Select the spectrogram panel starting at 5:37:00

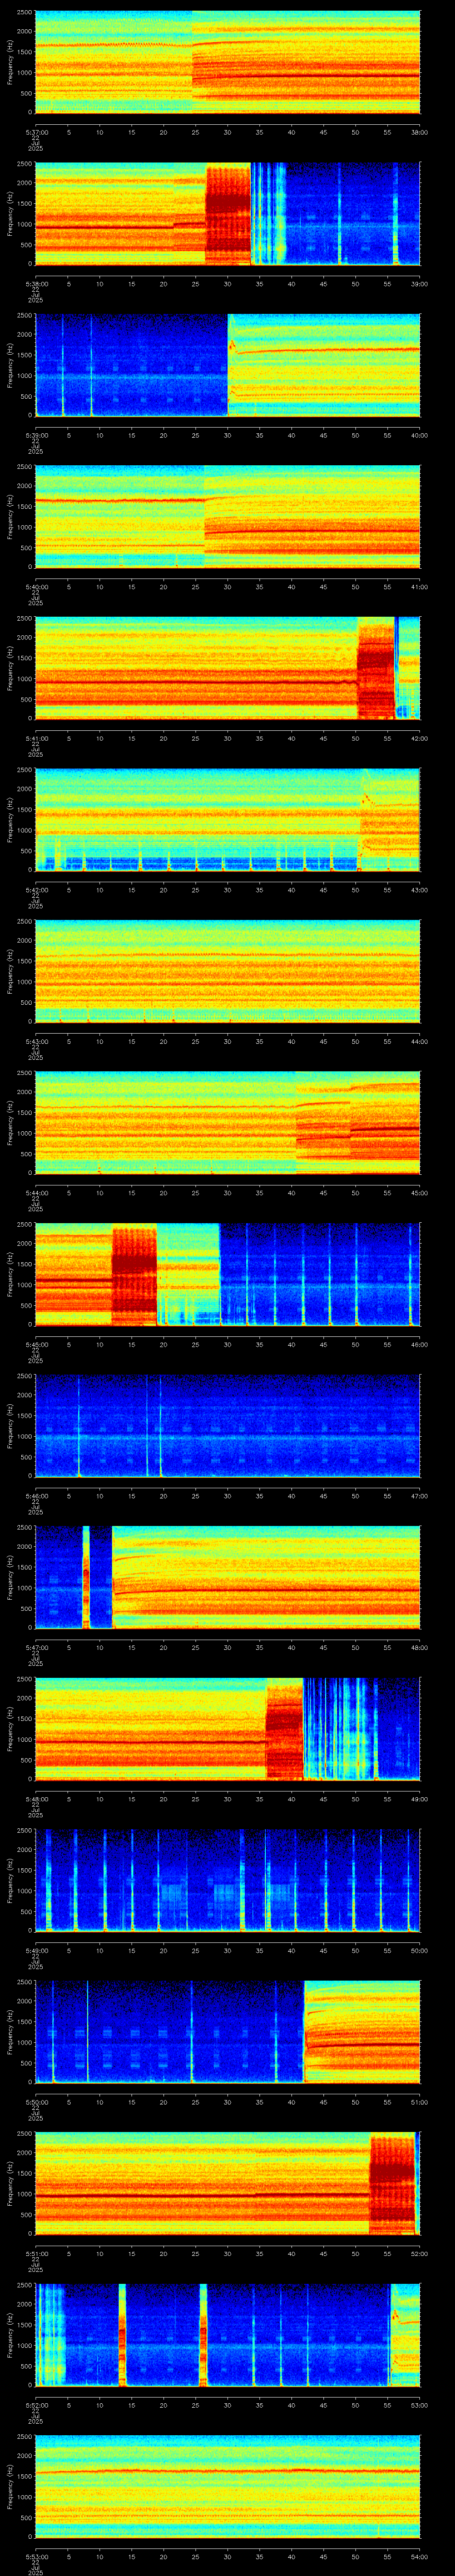(x=228, y=62)
